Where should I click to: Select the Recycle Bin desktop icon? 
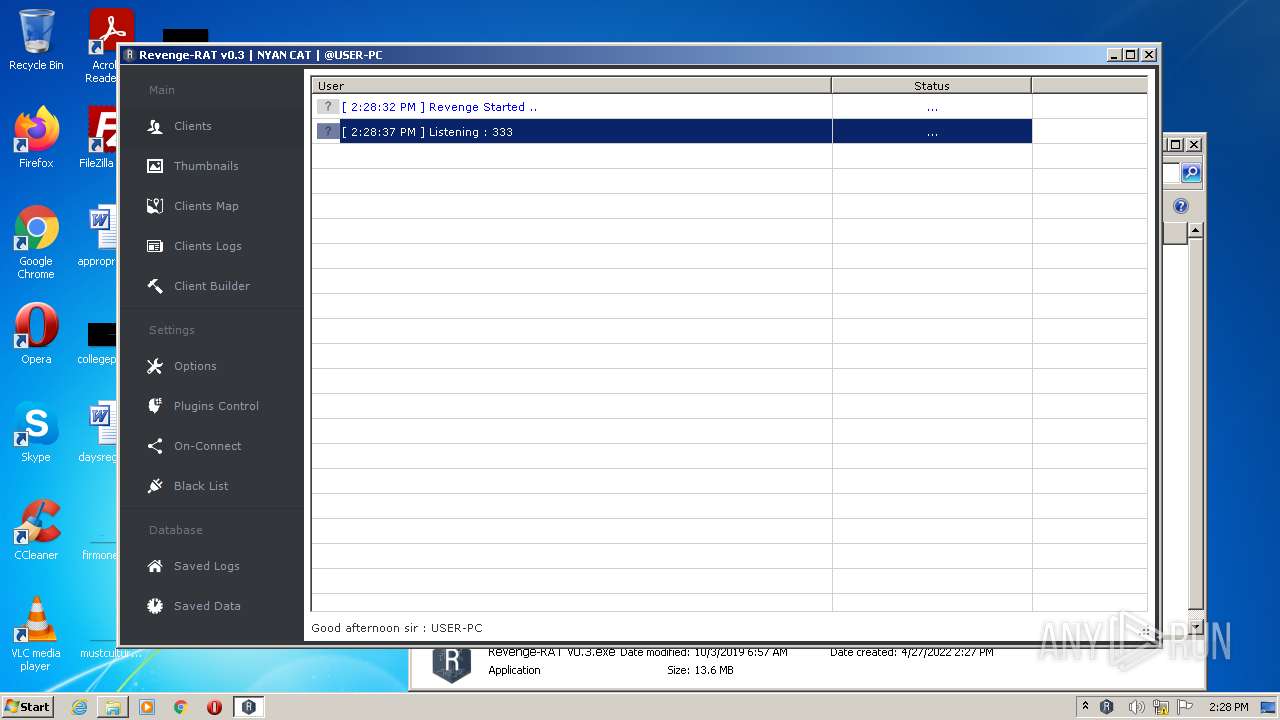pos(36,40)
